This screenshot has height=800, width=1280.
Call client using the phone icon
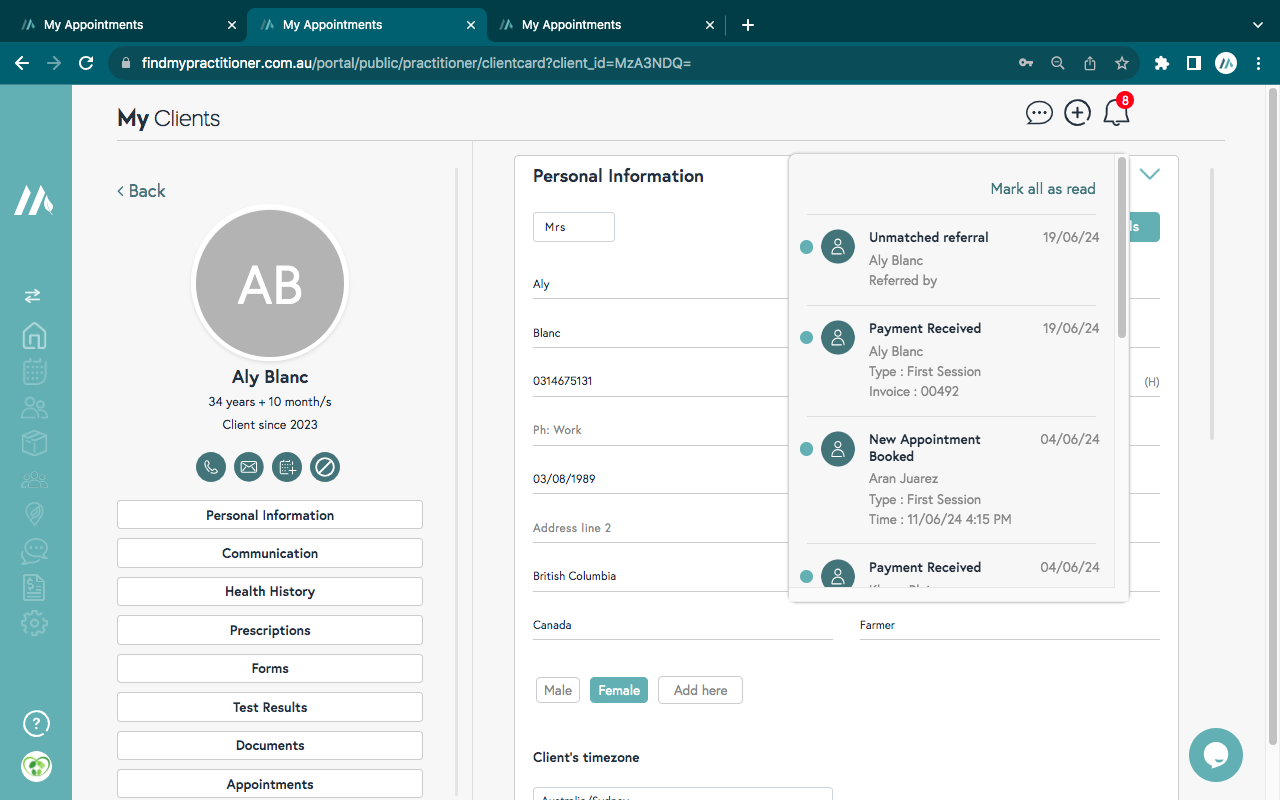211,466
